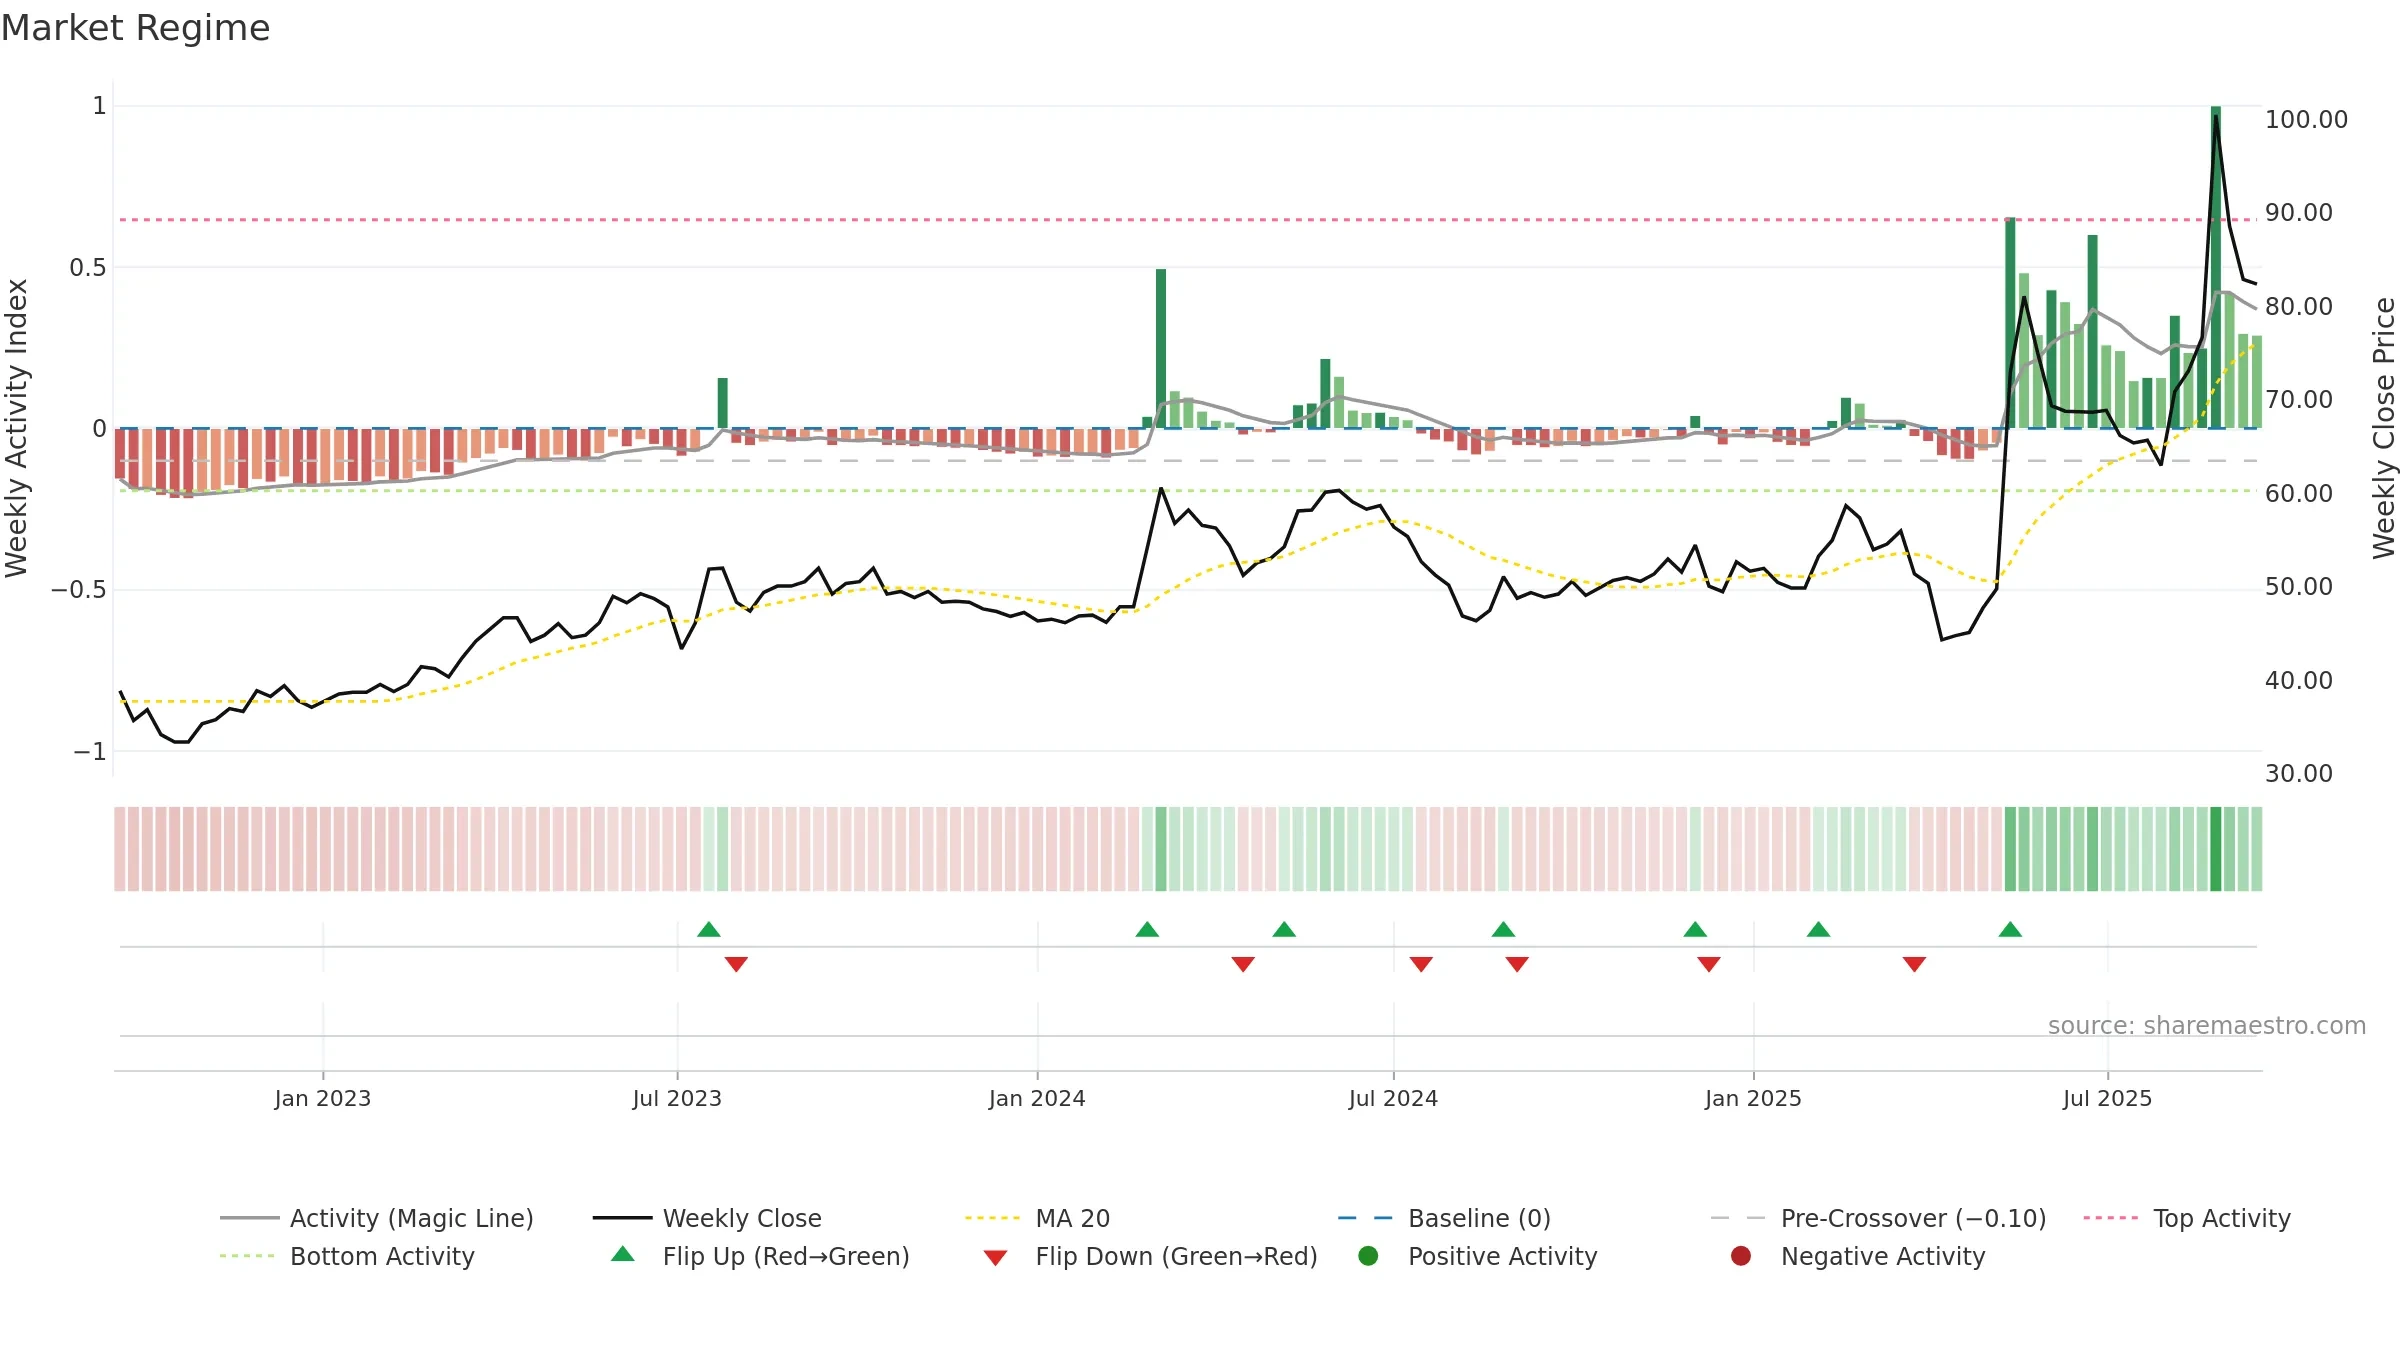This screenshot has height=1350, width=2400.
Task: Click the 90.00 price axis tick
Action: coord(2299,212)
